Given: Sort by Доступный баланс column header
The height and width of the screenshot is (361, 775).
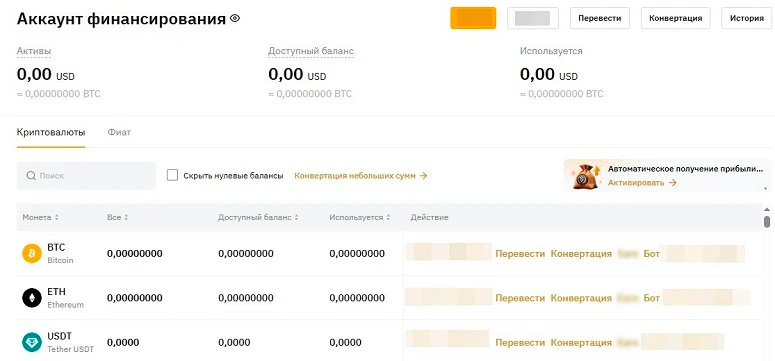Looking at the screenshot, I should [x=258, y=218].
